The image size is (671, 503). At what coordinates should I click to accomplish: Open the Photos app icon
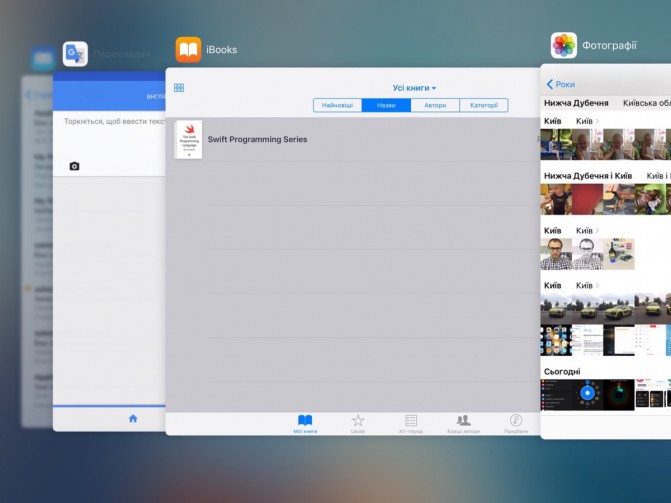[564, 45]
